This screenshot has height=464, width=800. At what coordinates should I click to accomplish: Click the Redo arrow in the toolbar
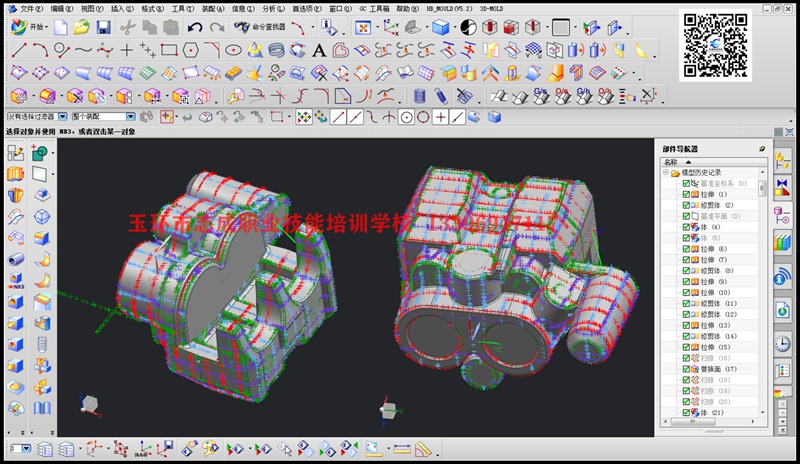point(217,27)
